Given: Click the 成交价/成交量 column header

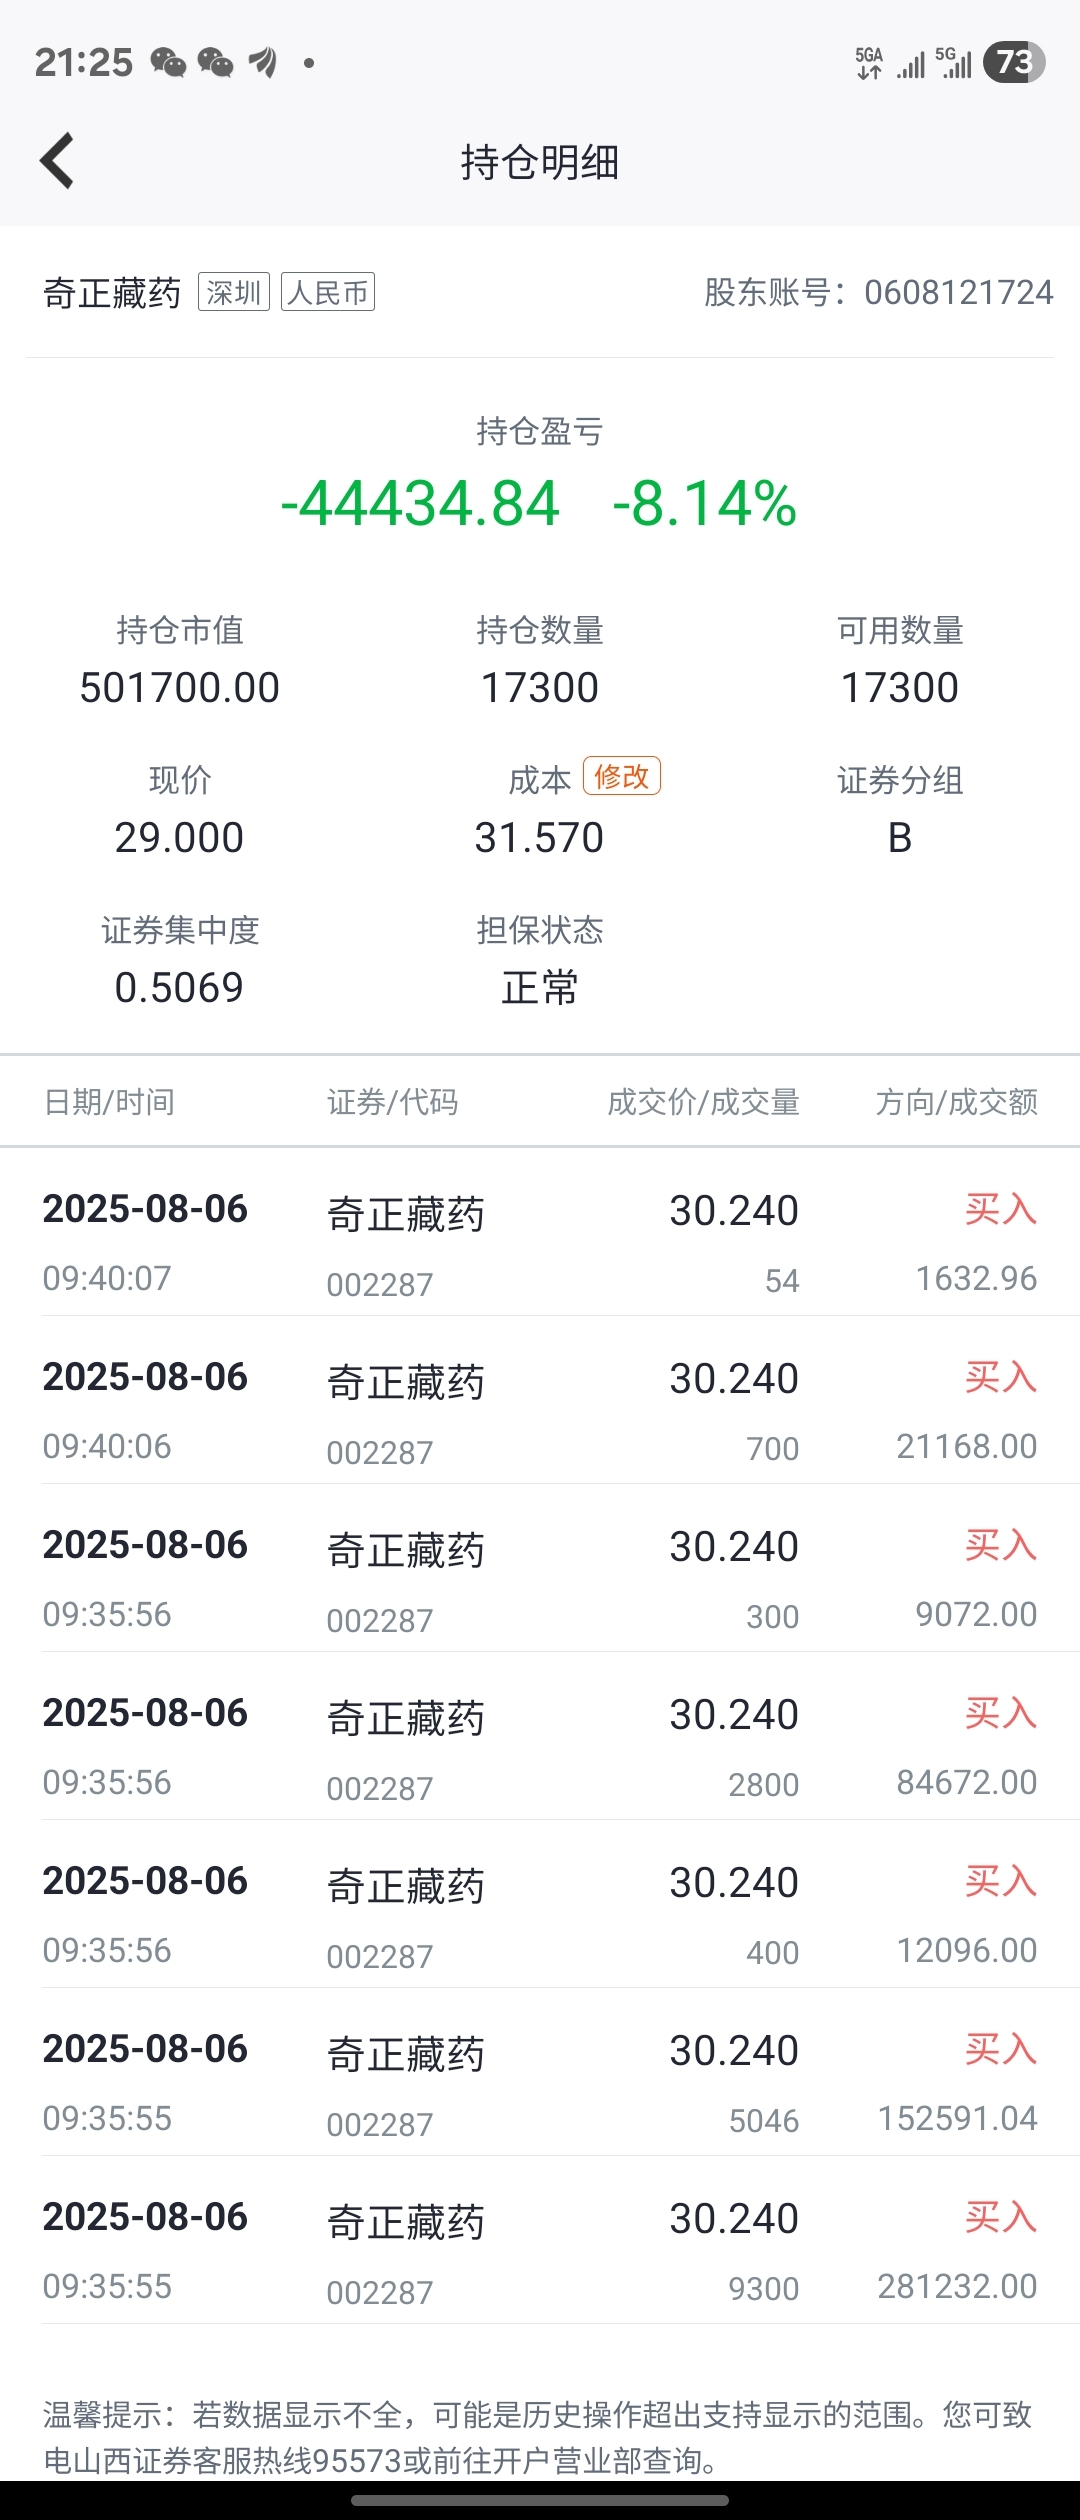Looking at the screenshot, I should coord(703,1102).
